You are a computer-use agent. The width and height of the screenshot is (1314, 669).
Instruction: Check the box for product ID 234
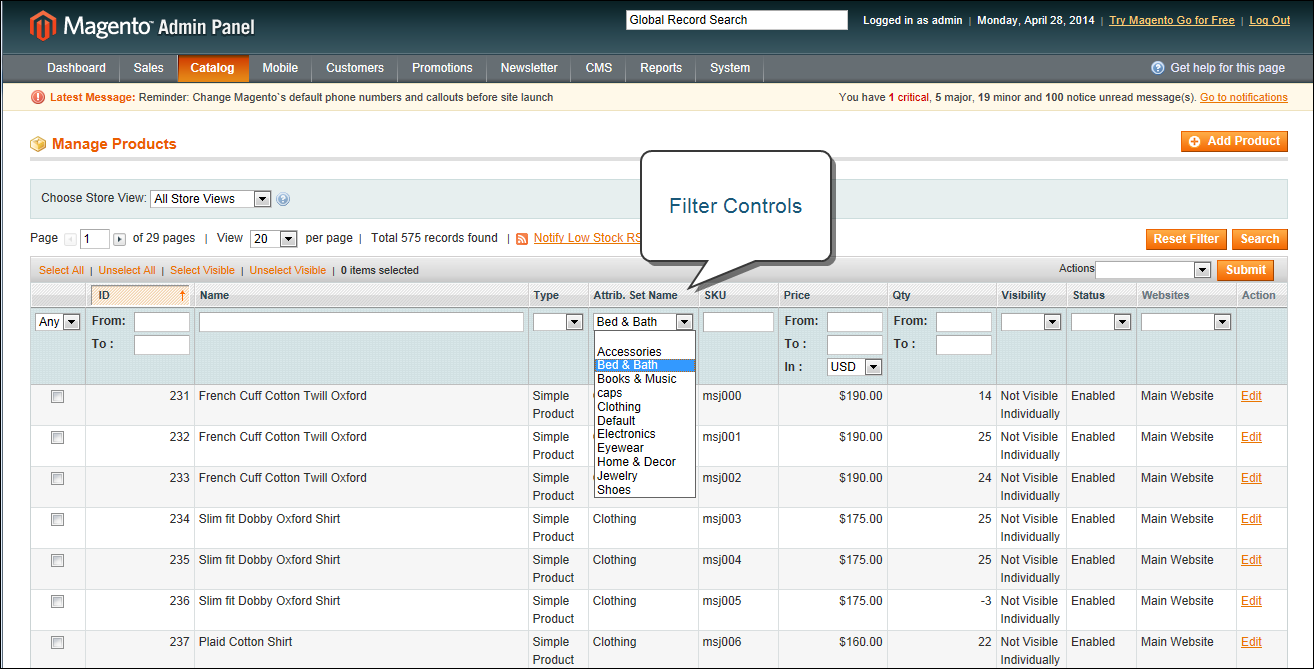57,519
